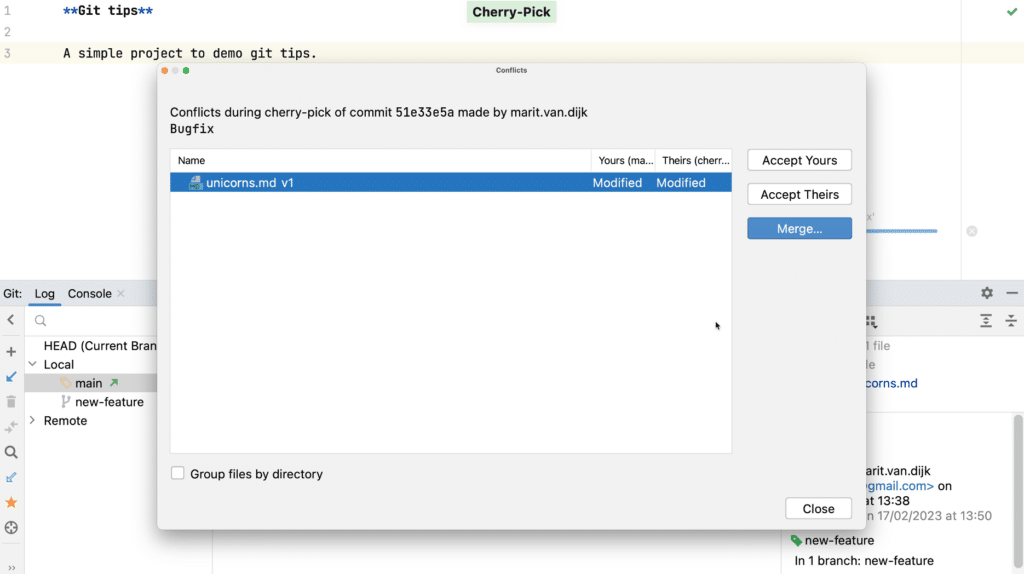1024x574 pixels.
Task: Click the Yours column header
Action: click(x=625, y=161)
